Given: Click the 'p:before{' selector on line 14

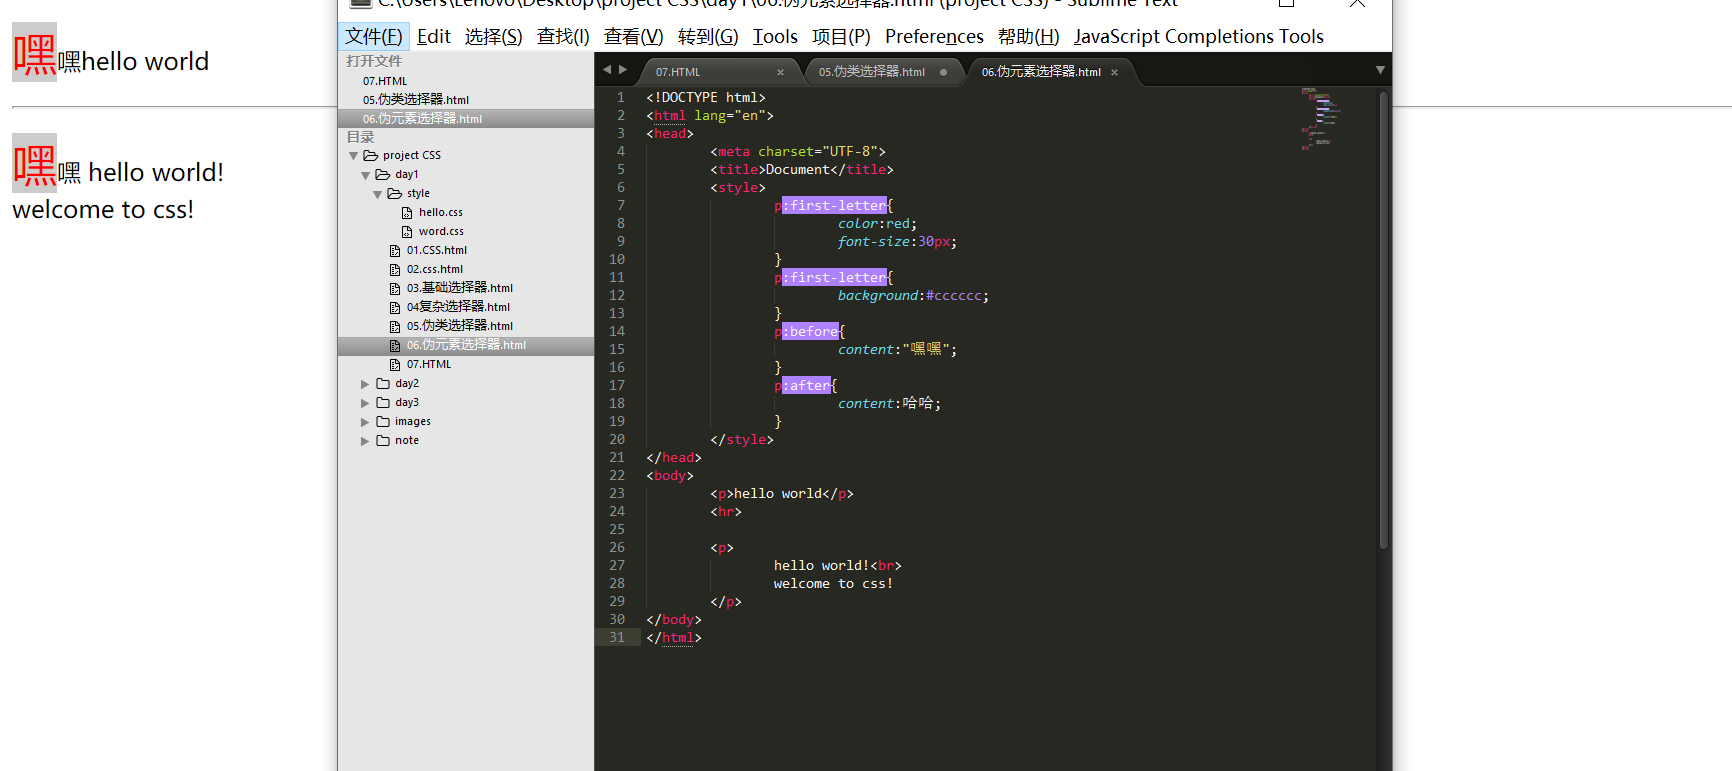Looking at the screenshot, I should [x=809, y=332].
